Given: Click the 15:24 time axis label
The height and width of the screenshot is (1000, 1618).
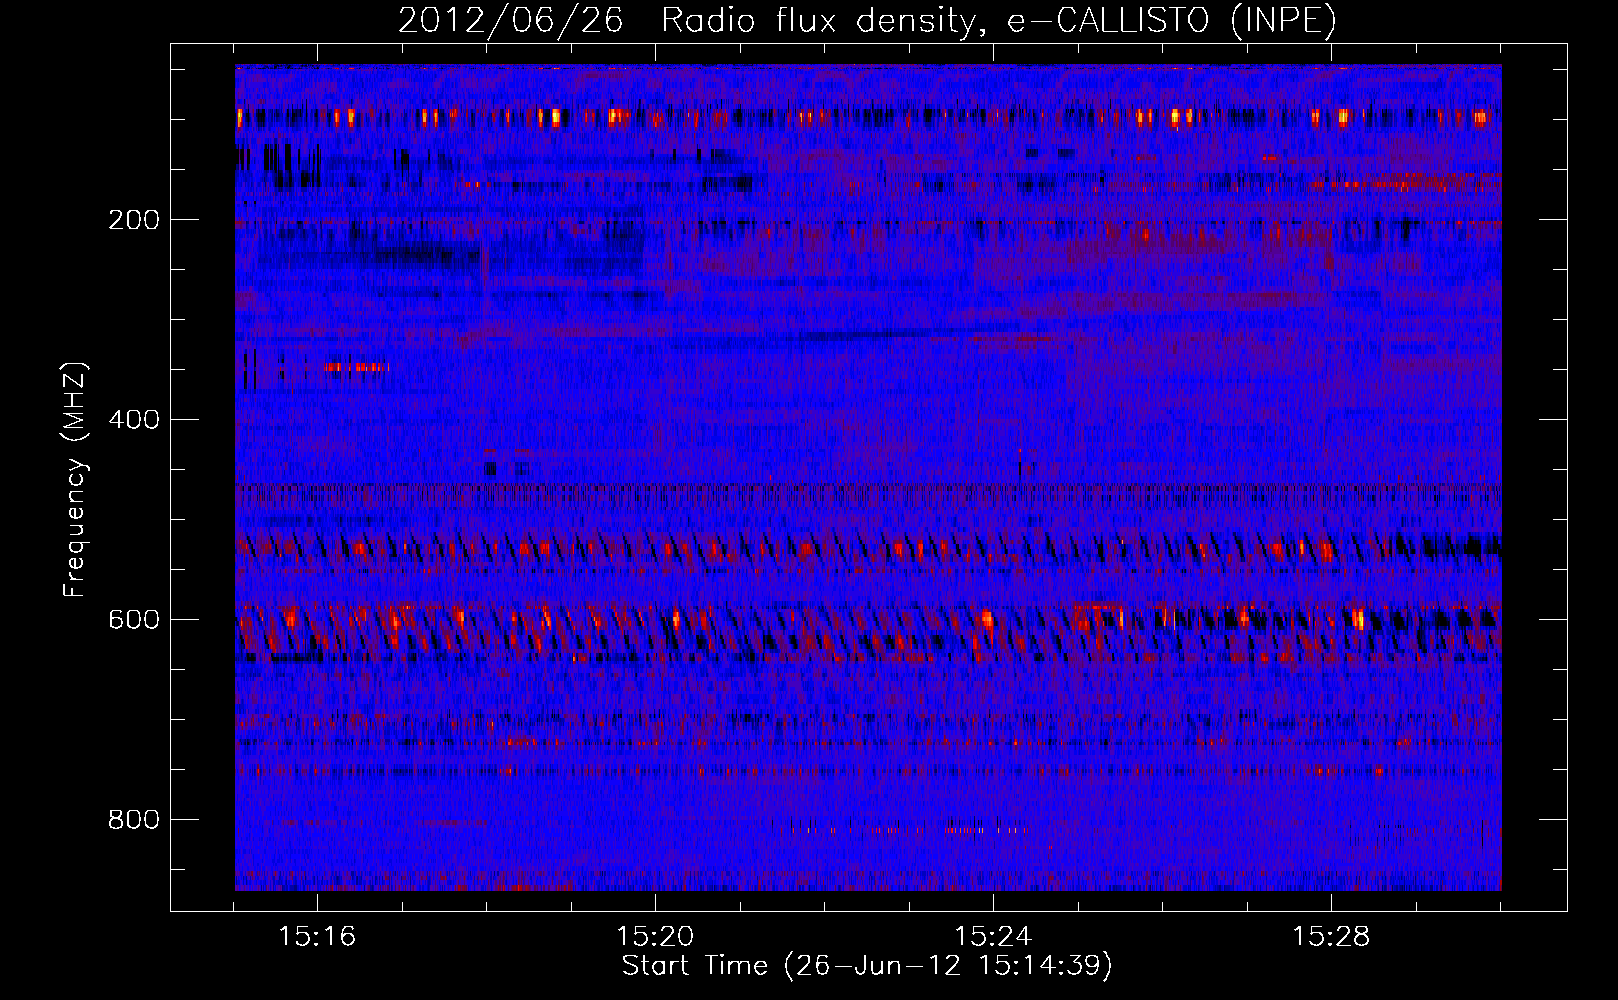Looking at the screenshot, I should [993, 937].
